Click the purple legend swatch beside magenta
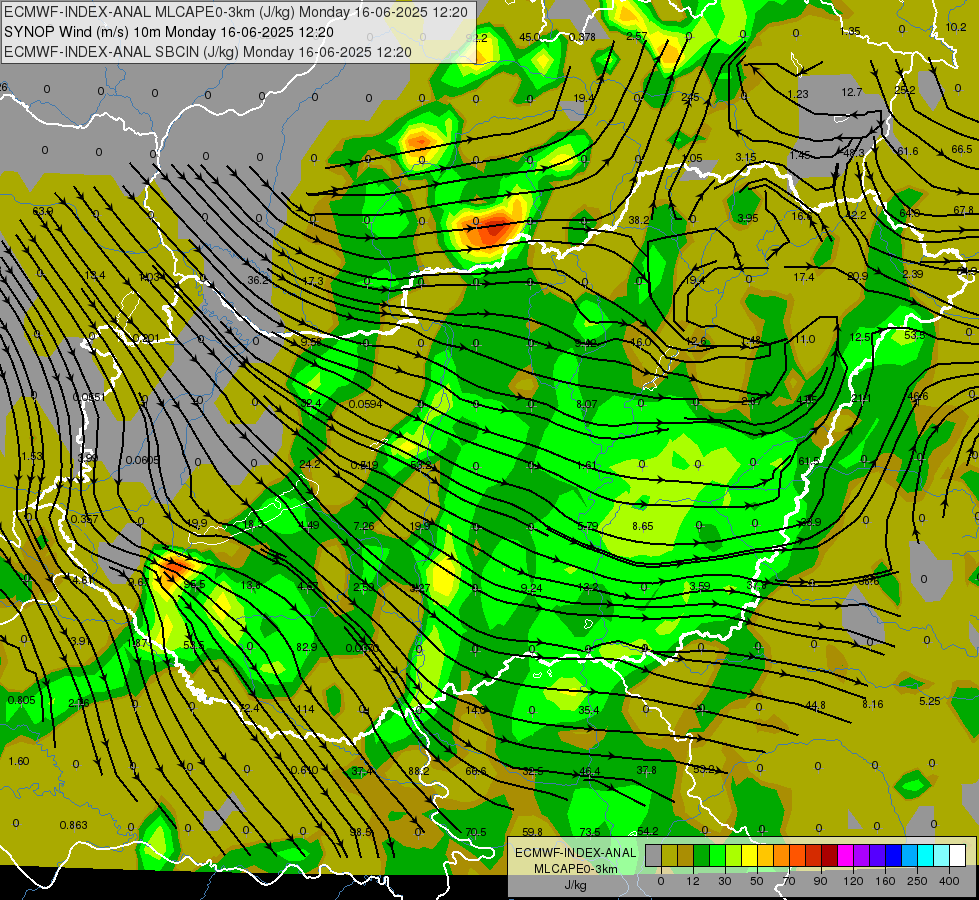The width and height of the screenshot is (979, 900). 862,855
